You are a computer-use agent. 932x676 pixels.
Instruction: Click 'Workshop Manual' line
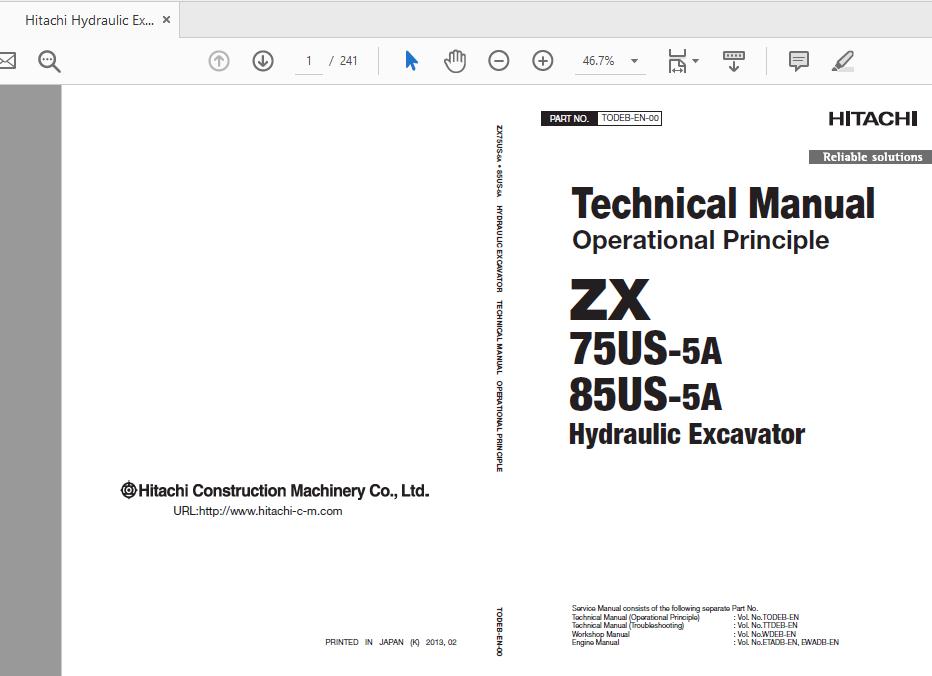tap(600, 634)
